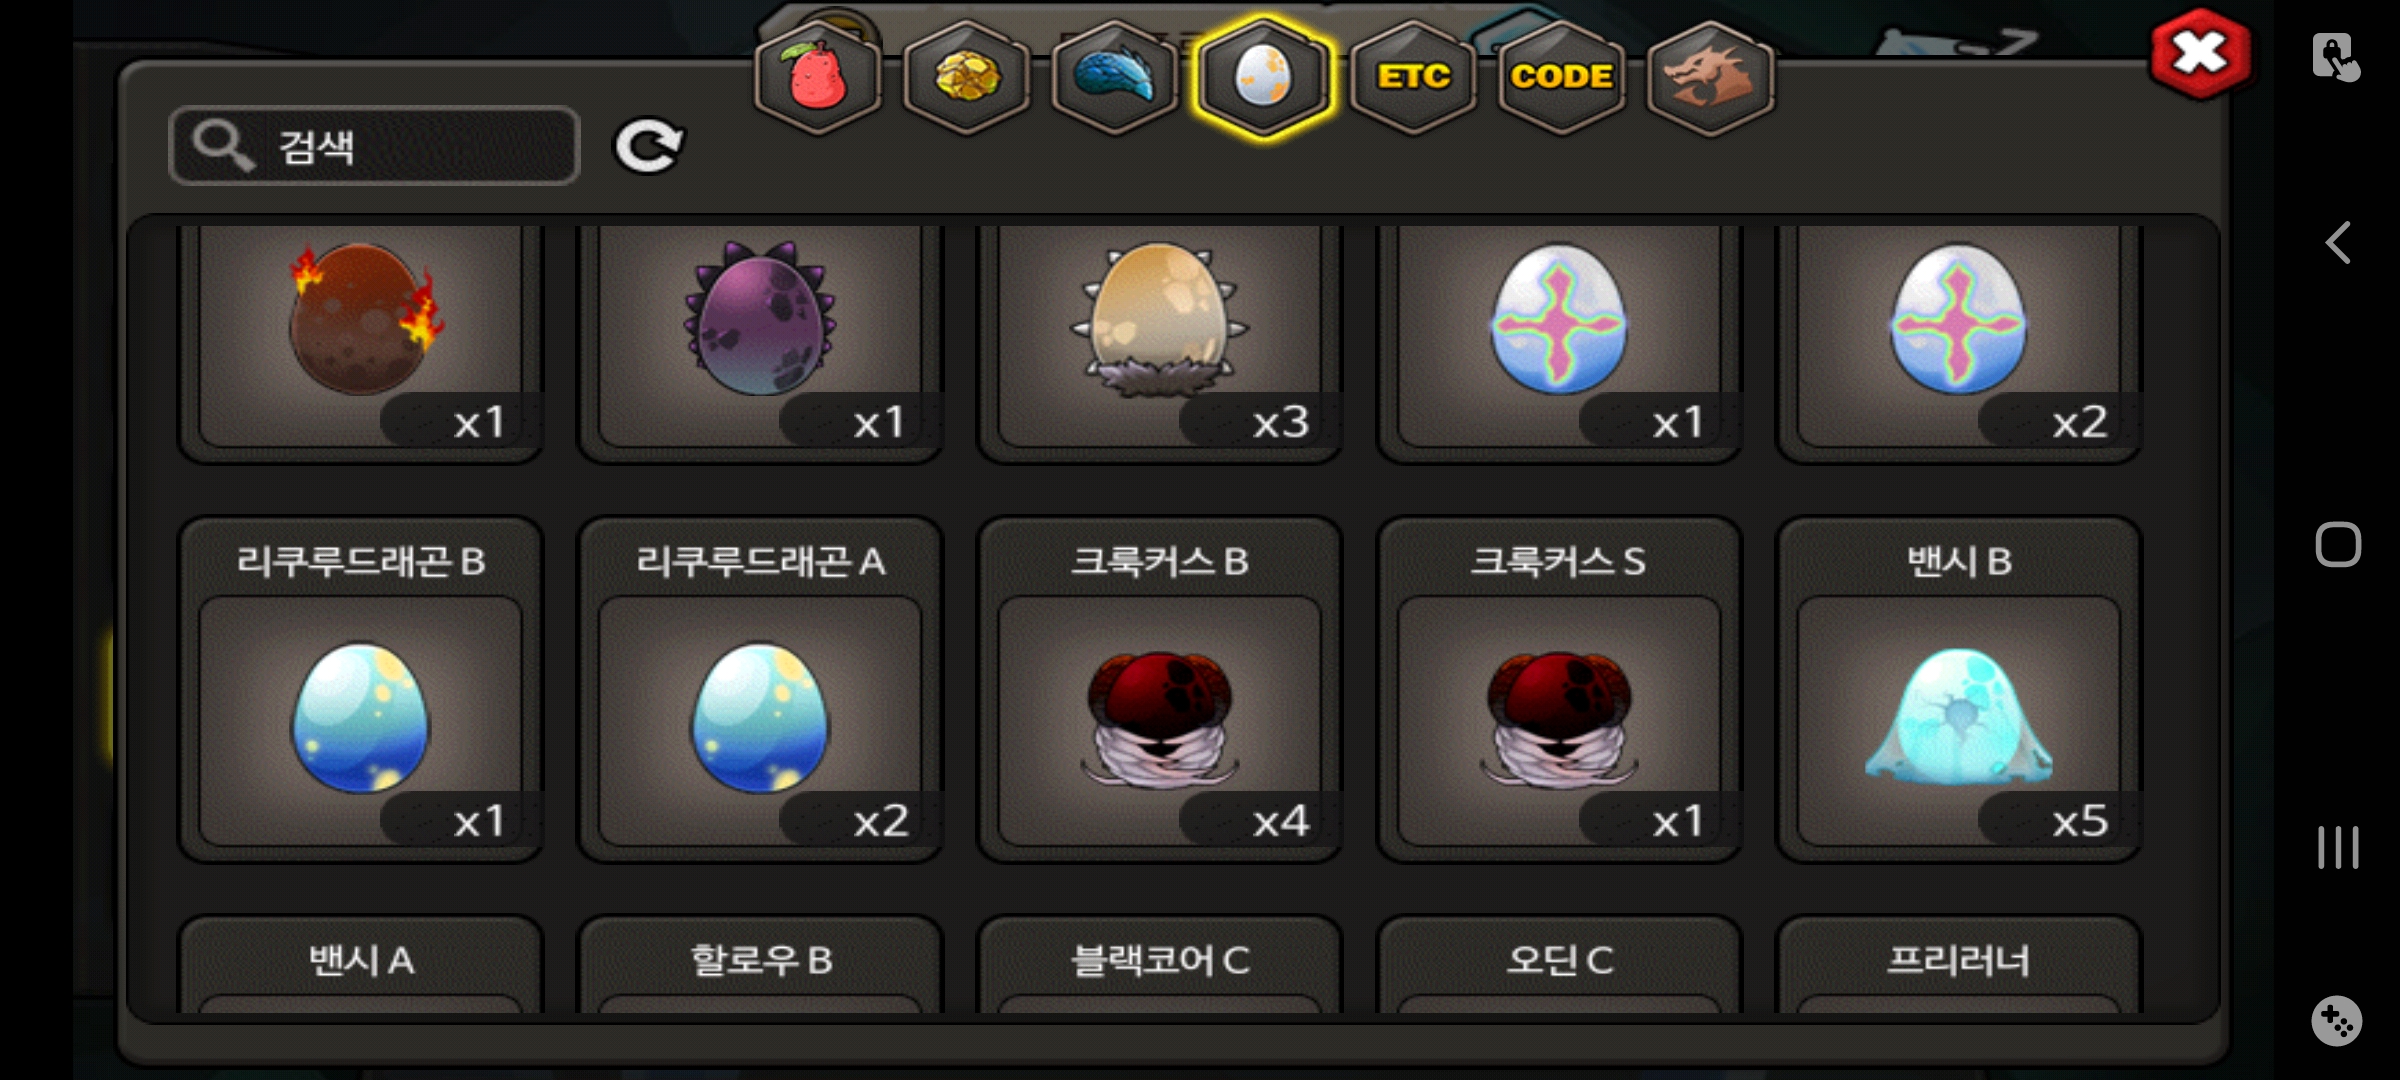Viewport: 2400px width, 1080px height.
Task: Select the 크룩커스 S egg
Action: tap(1559, 690)
